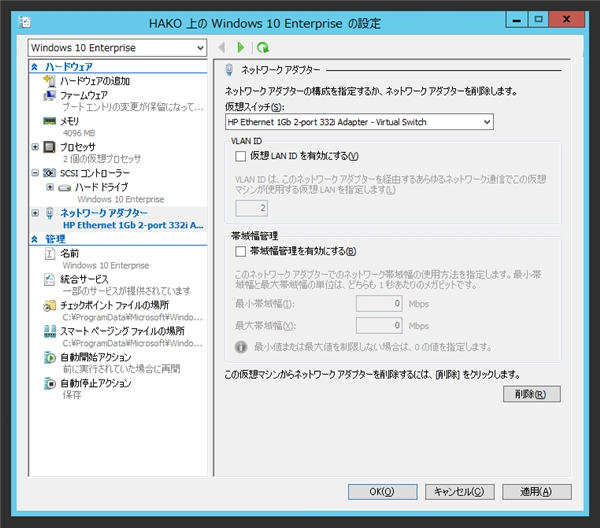Image resolution: width=600 pixels, height=528 pixels.
Task: Click the Firmware icon
Action: tap(49, 95)
